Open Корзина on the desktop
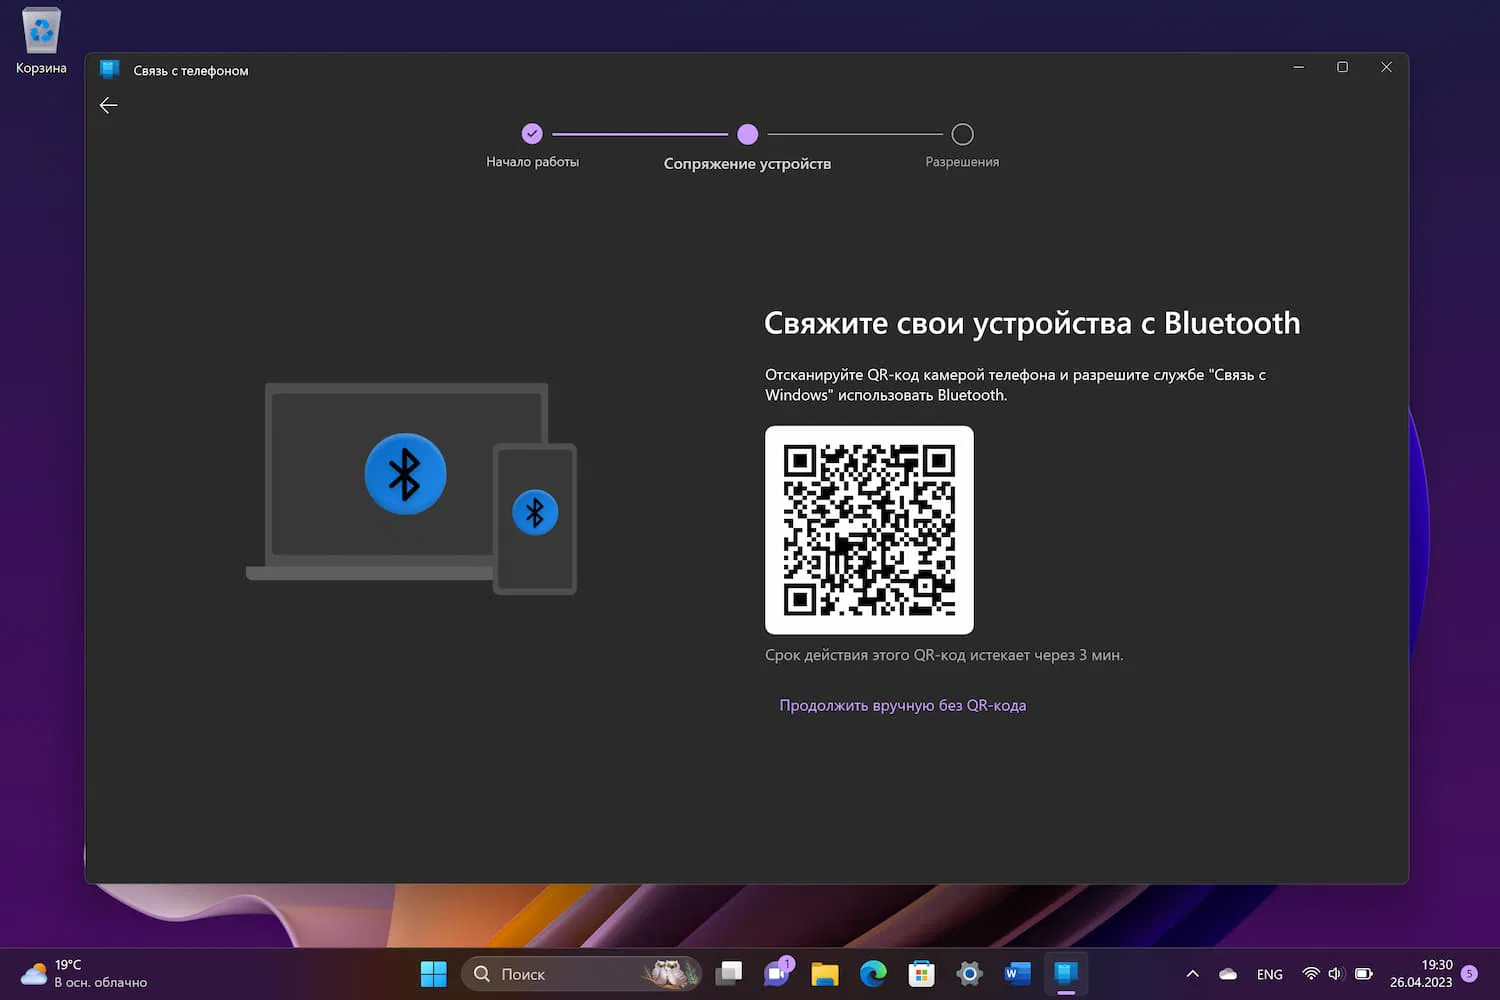1500x1000 pixels. tap(41, 41)
